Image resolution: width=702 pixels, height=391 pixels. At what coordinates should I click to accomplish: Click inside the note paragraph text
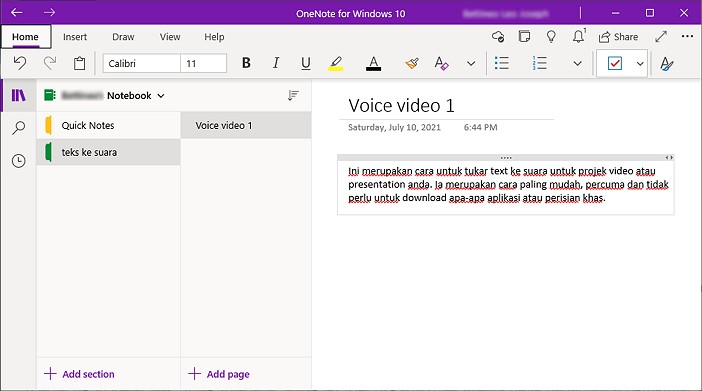[x=508, y=185]
